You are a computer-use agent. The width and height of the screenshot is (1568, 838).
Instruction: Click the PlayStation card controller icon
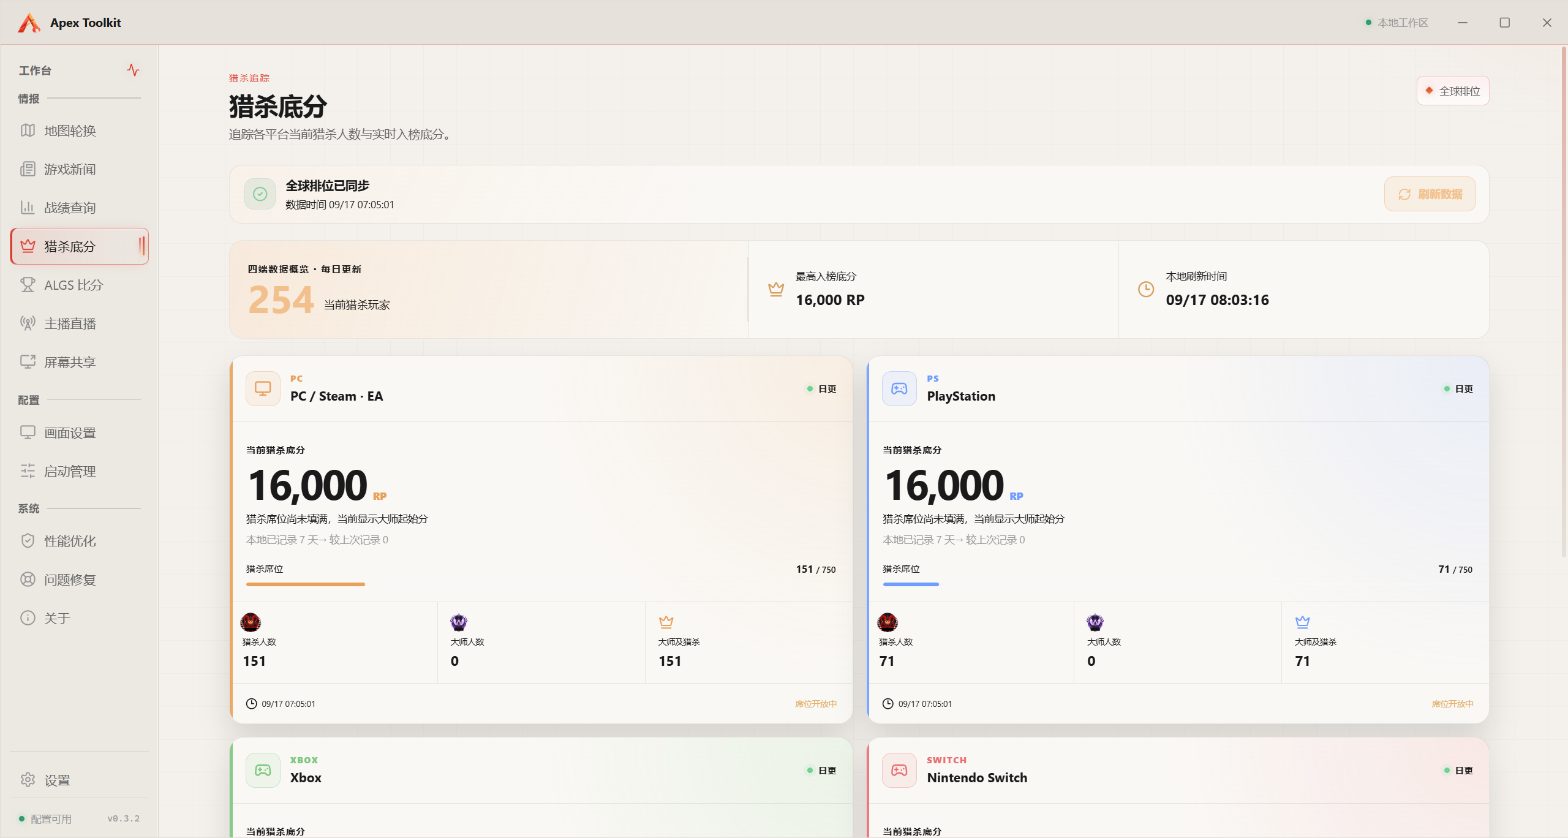point(899,388)
